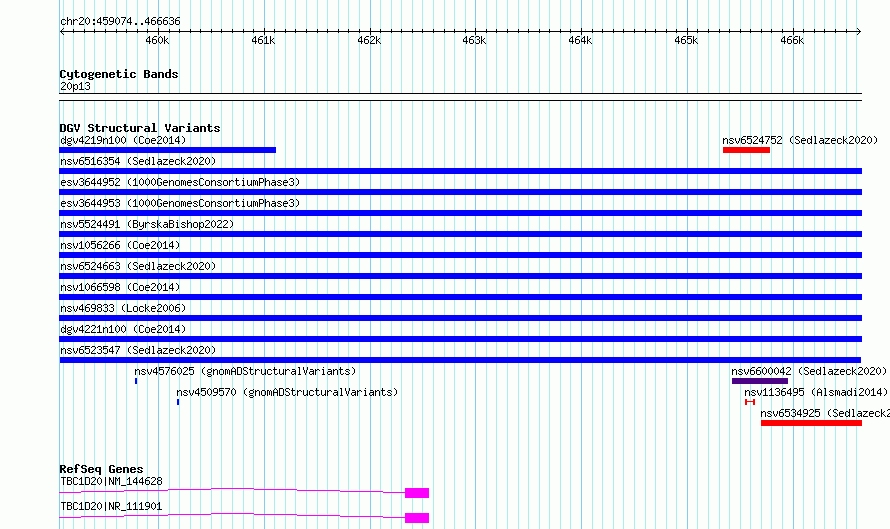Select the purple nsv6600042 variant bar
This screenshot has width=890, height=529.
pyautogui.click(x=760, y=381)
